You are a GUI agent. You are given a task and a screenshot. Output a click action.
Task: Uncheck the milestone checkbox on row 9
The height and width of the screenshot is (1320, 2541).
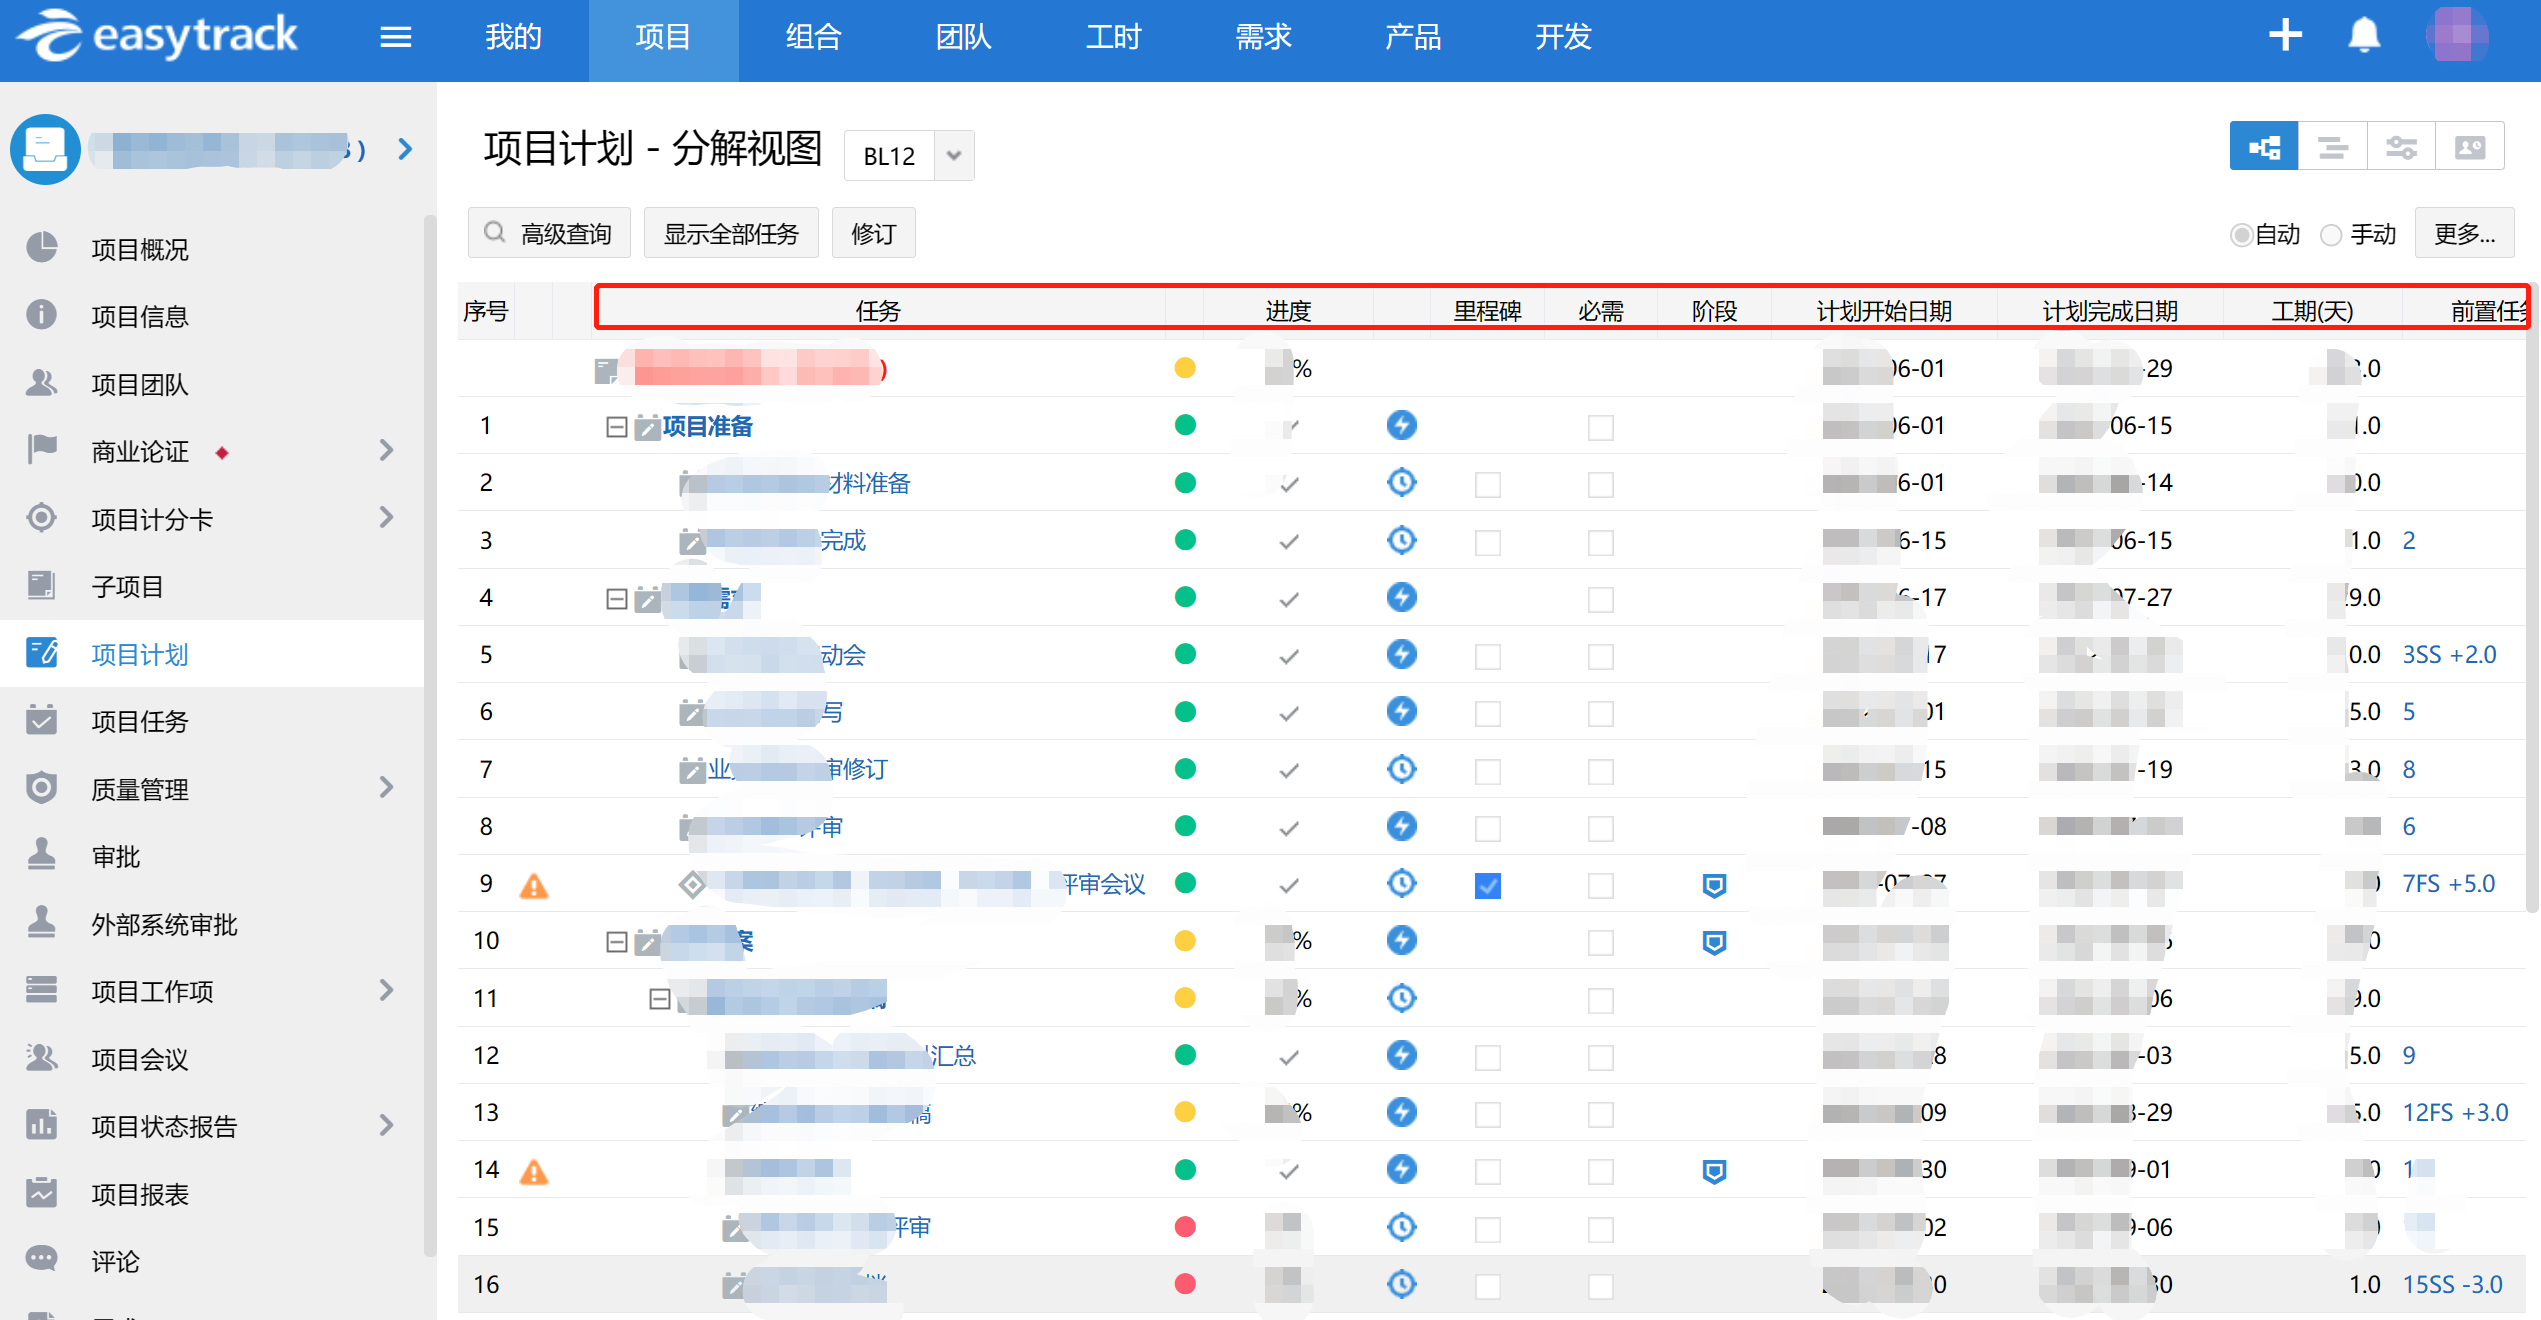1488,885
